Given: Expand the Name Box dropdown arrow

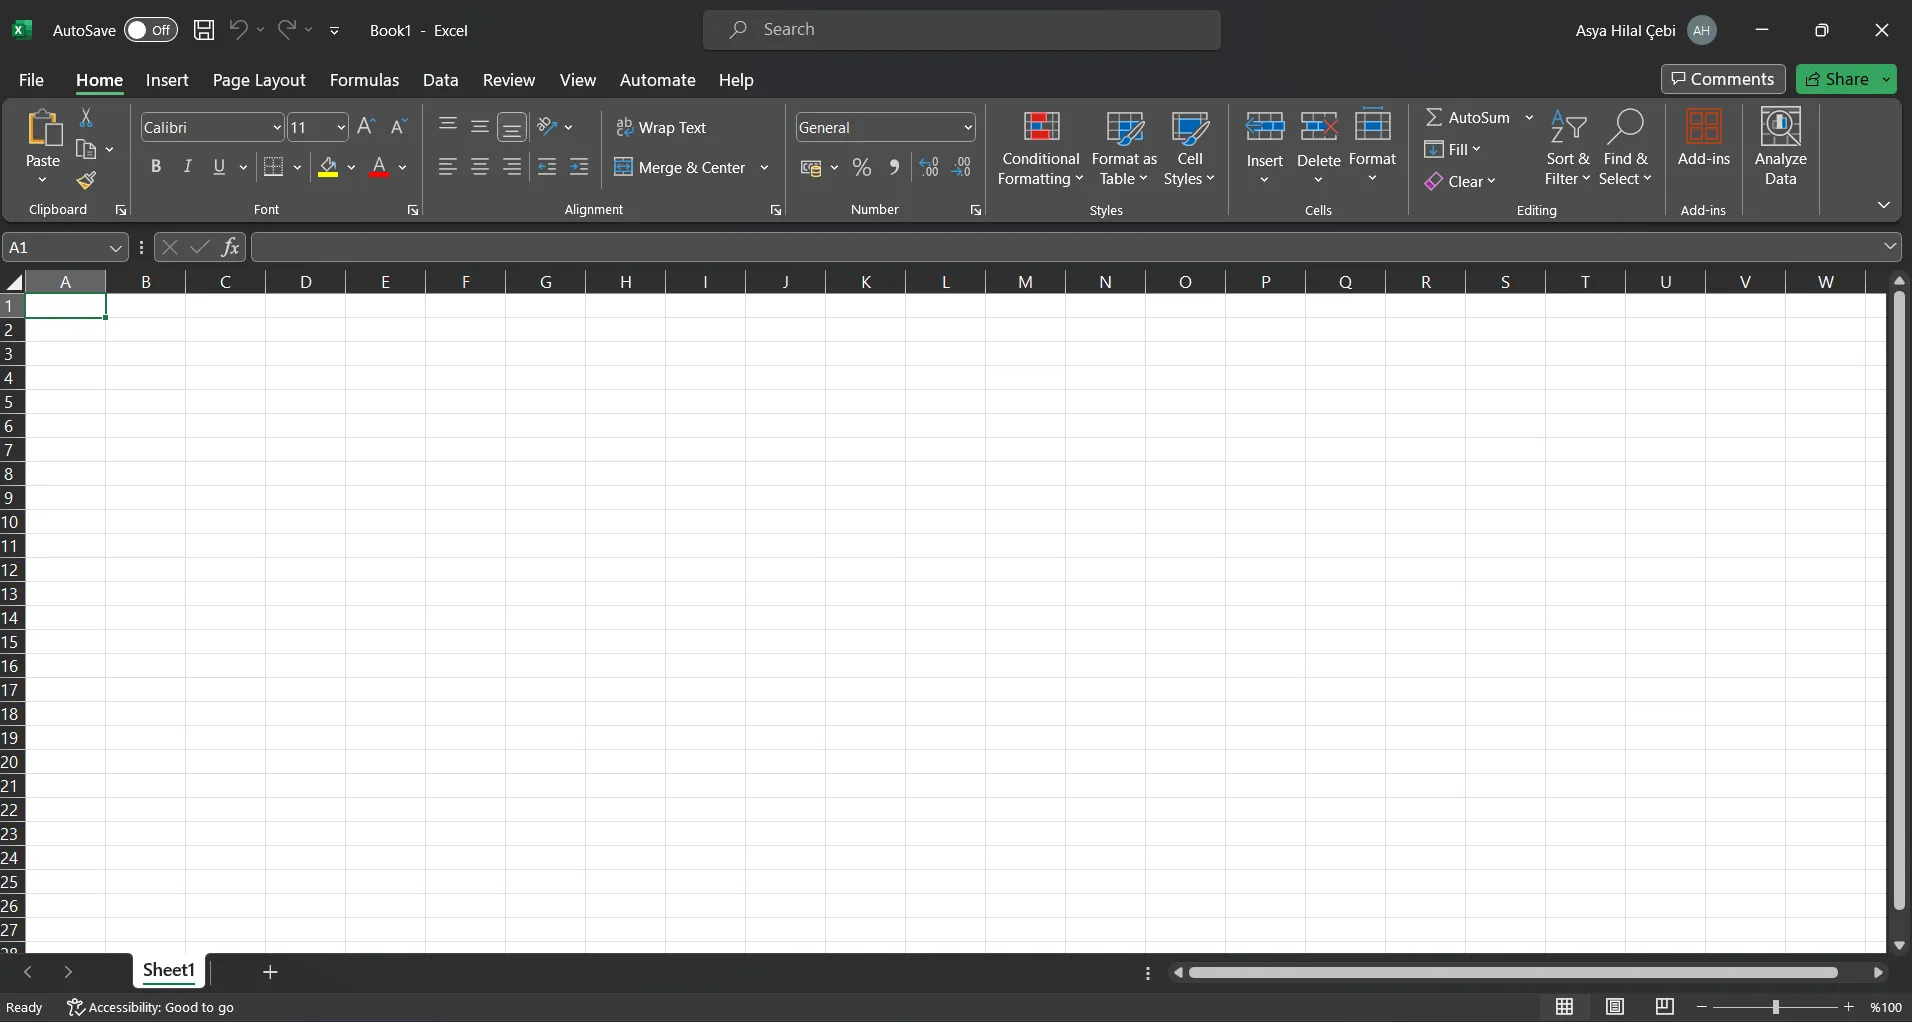Looking at the screenshot, I should coord(115,247).
